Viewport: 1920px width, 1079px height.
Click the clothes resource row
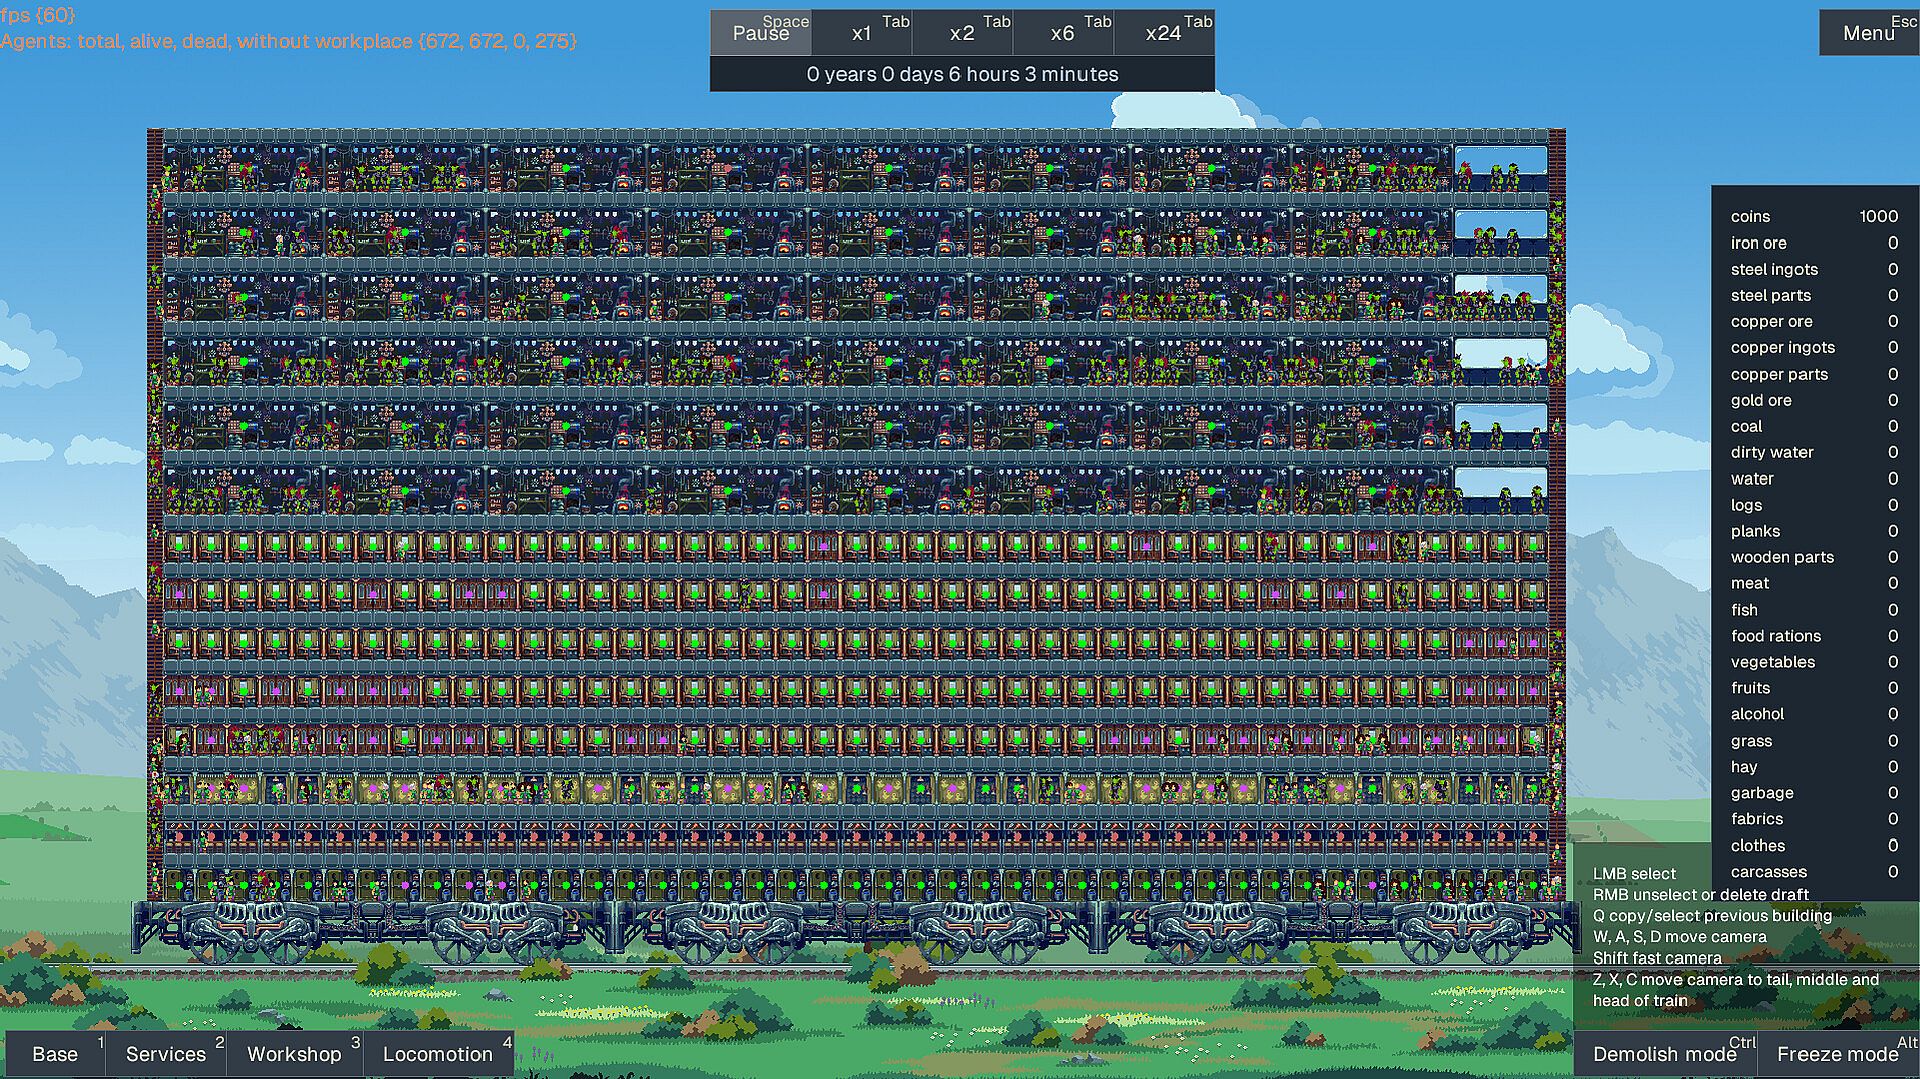[x=1814, y=845]
